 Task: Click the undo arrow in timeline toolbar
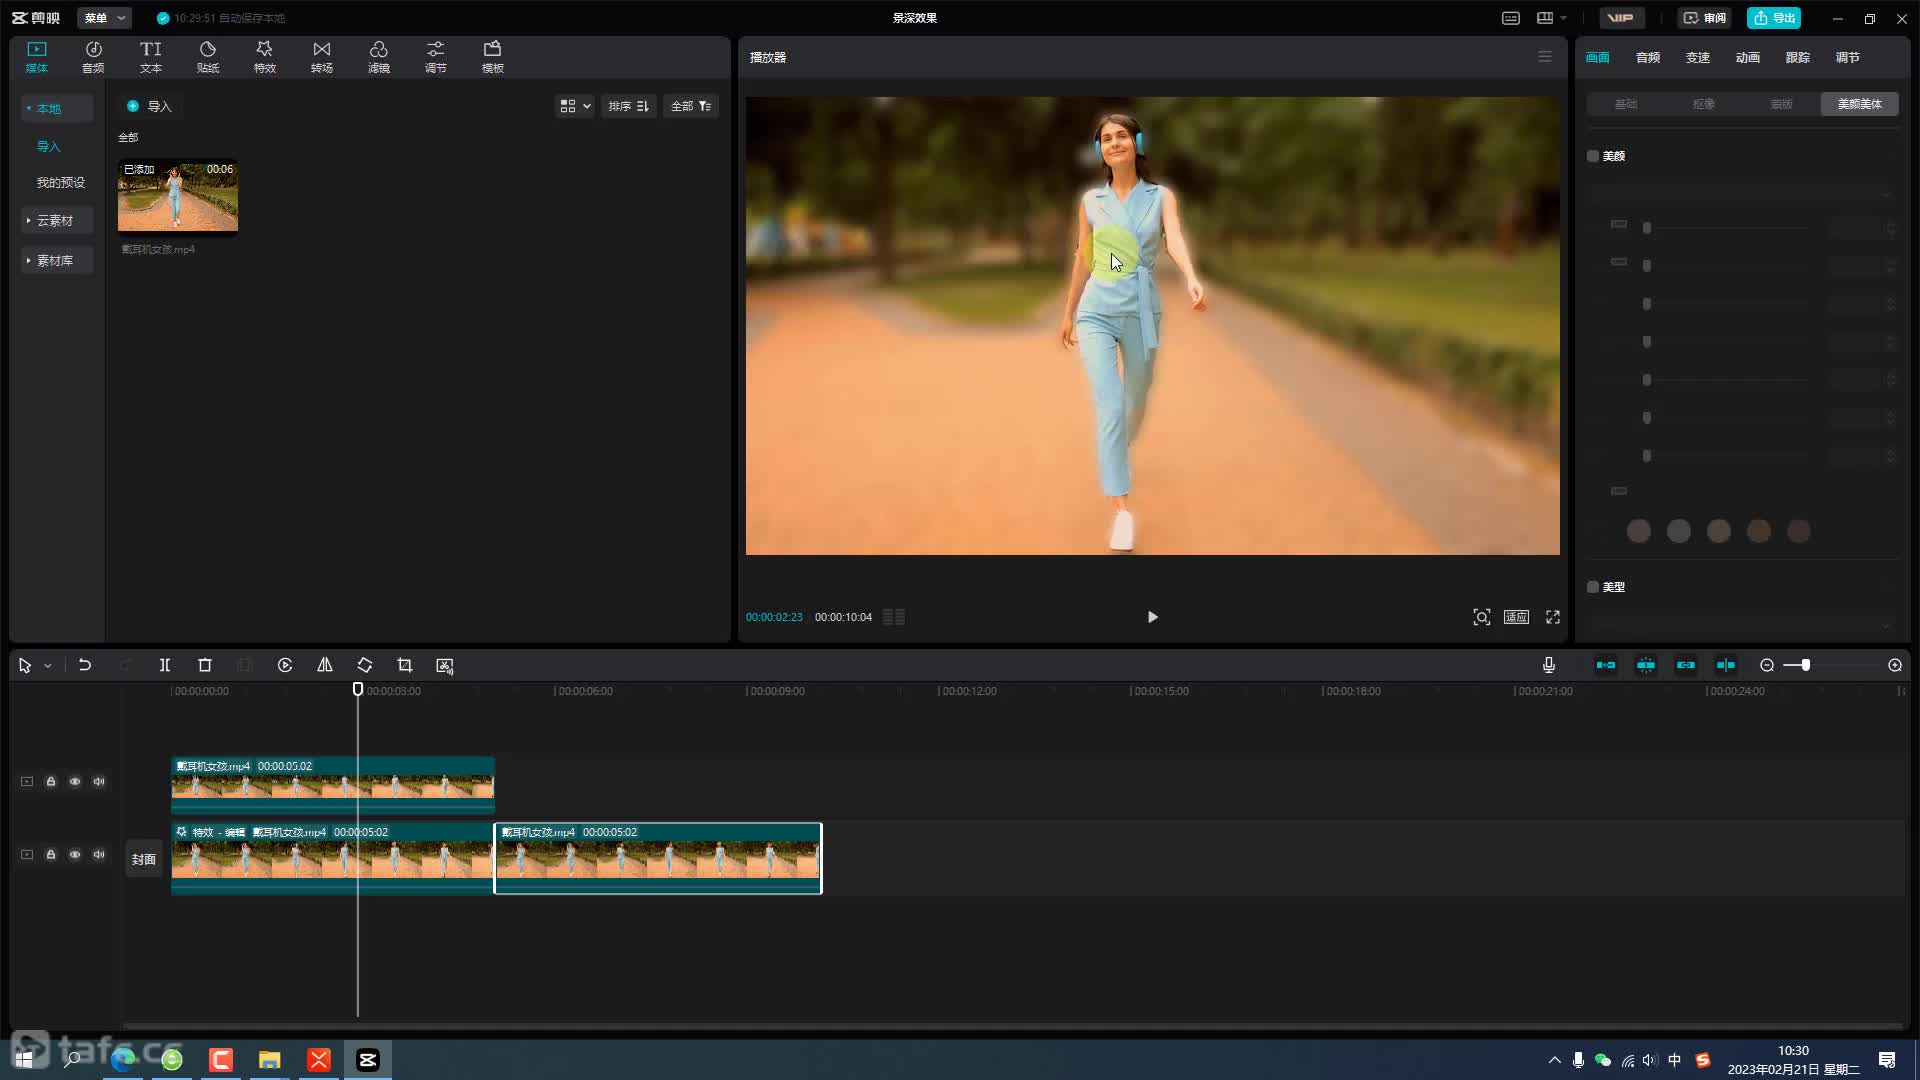click(x=85, y=665)
